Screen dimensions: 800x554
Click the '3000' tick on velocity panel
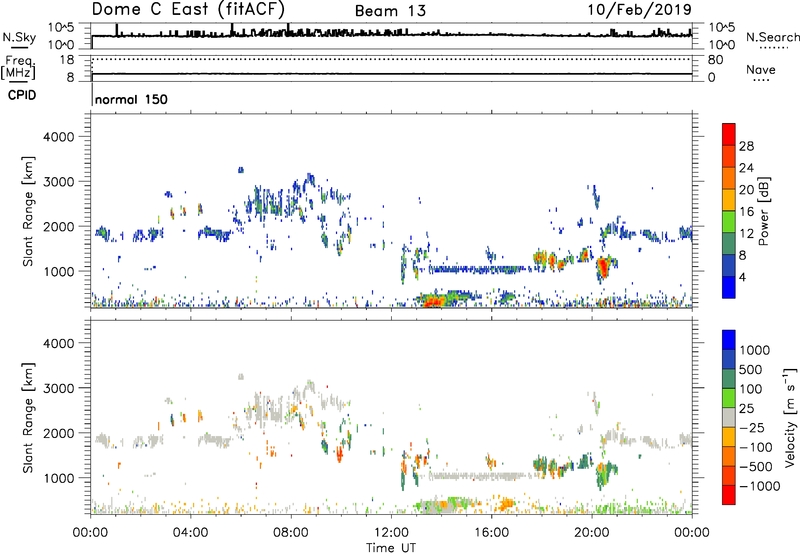59,388
